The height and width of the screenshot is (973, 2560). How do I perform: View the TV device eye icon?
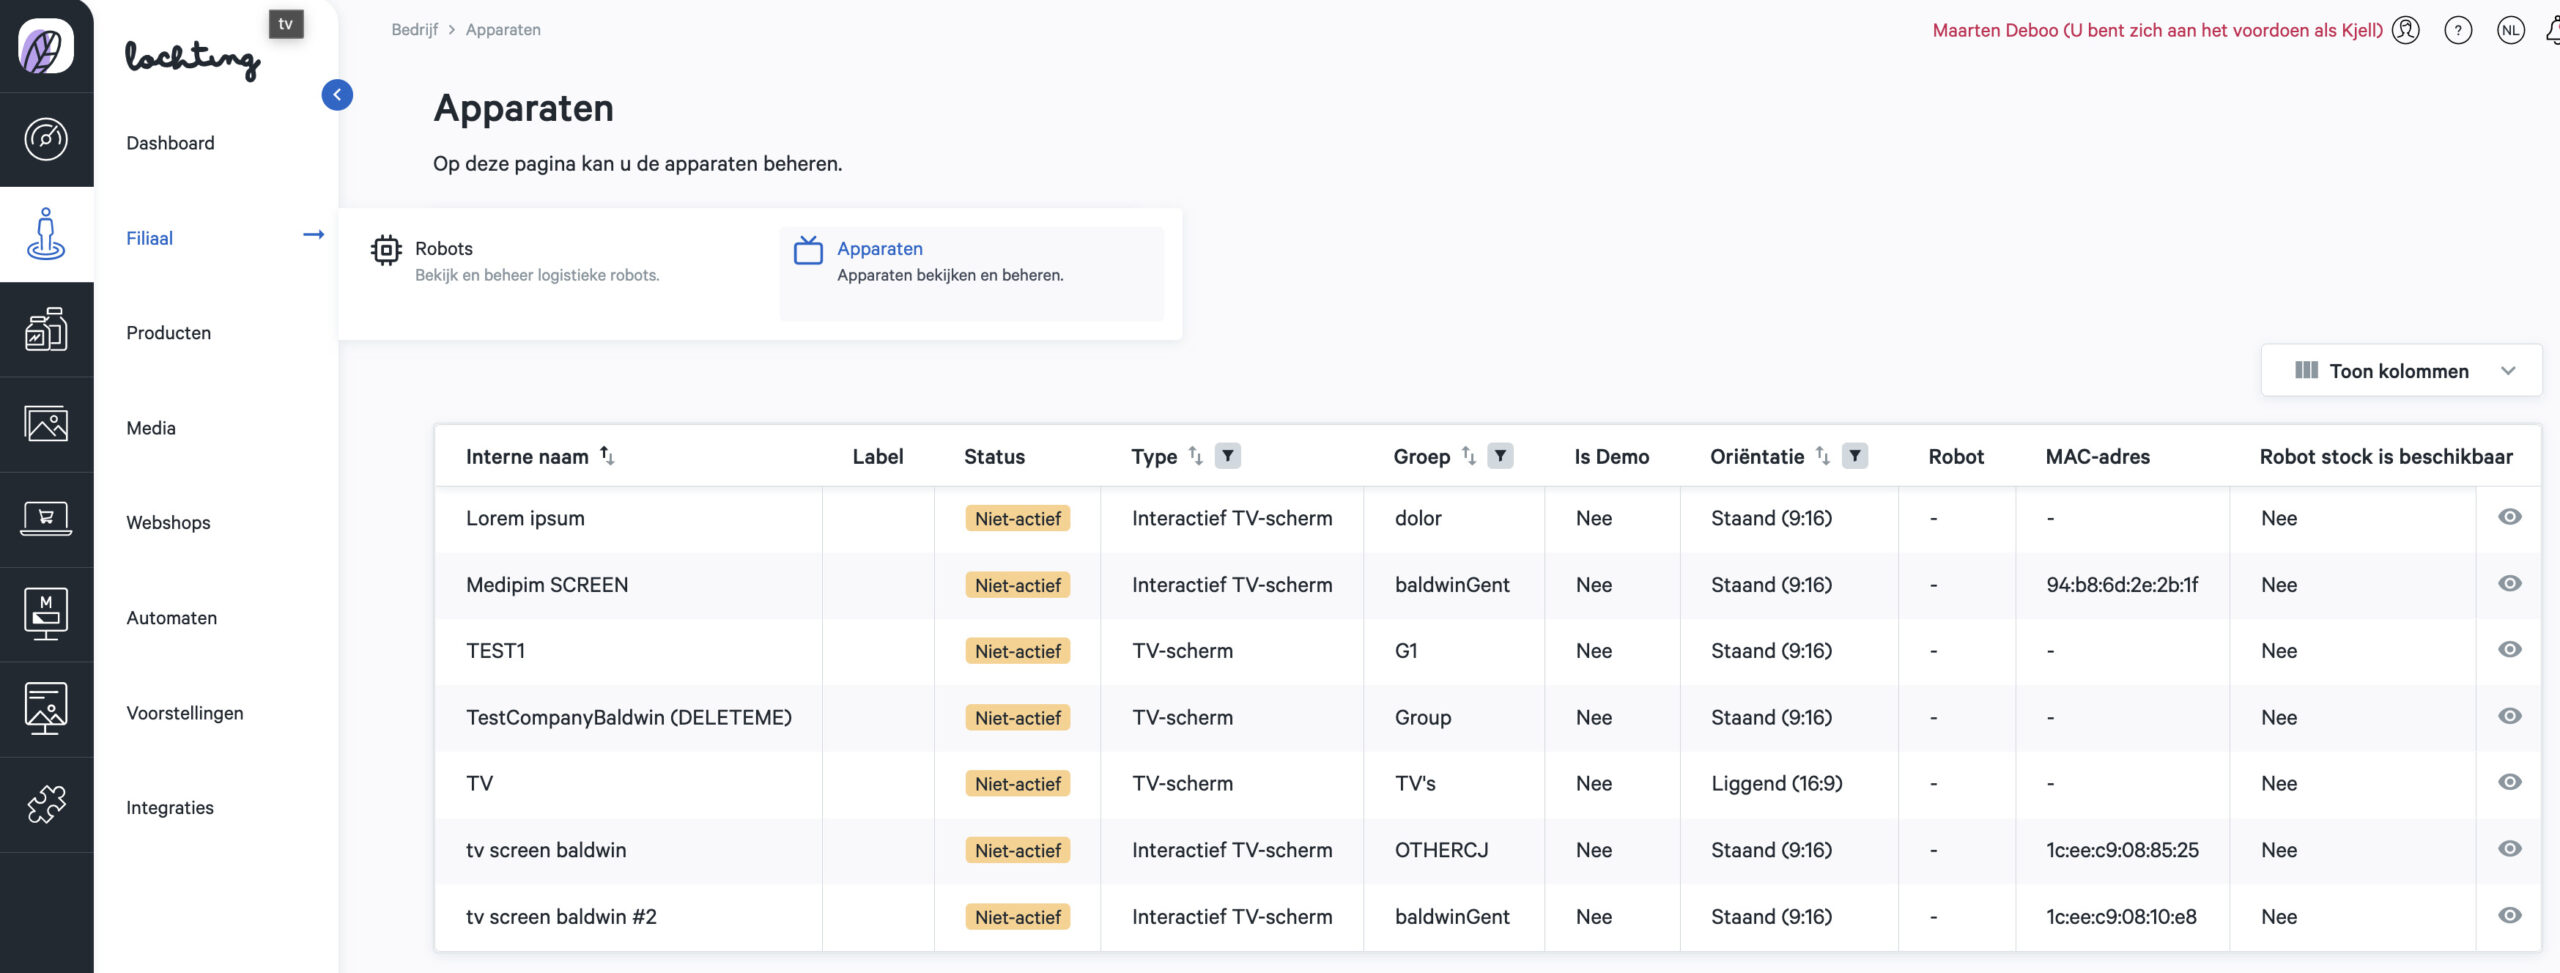tap(2510, 782)
